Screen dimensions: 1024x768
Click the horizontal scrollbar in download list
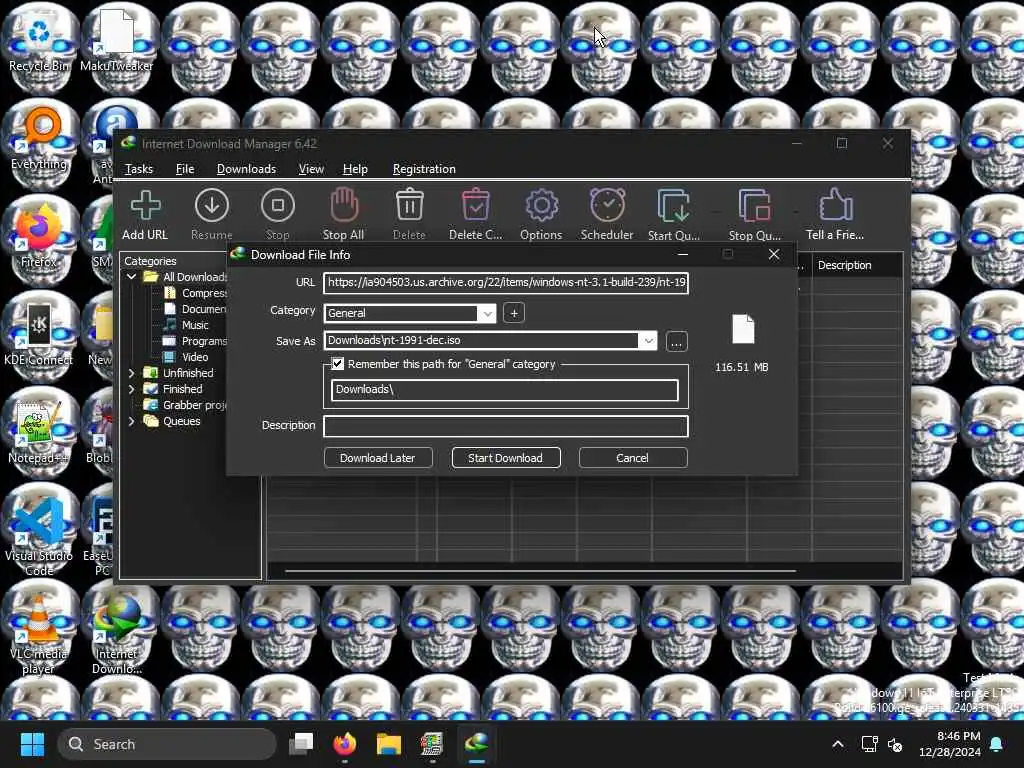[x=540, y=571]
